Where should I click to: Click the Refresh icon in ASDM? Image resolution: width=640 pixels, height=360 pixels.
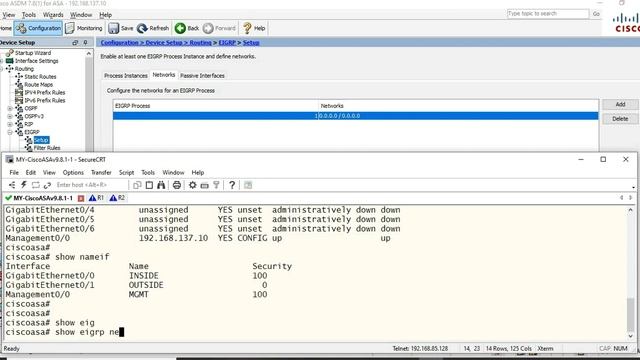pos(142,28)
